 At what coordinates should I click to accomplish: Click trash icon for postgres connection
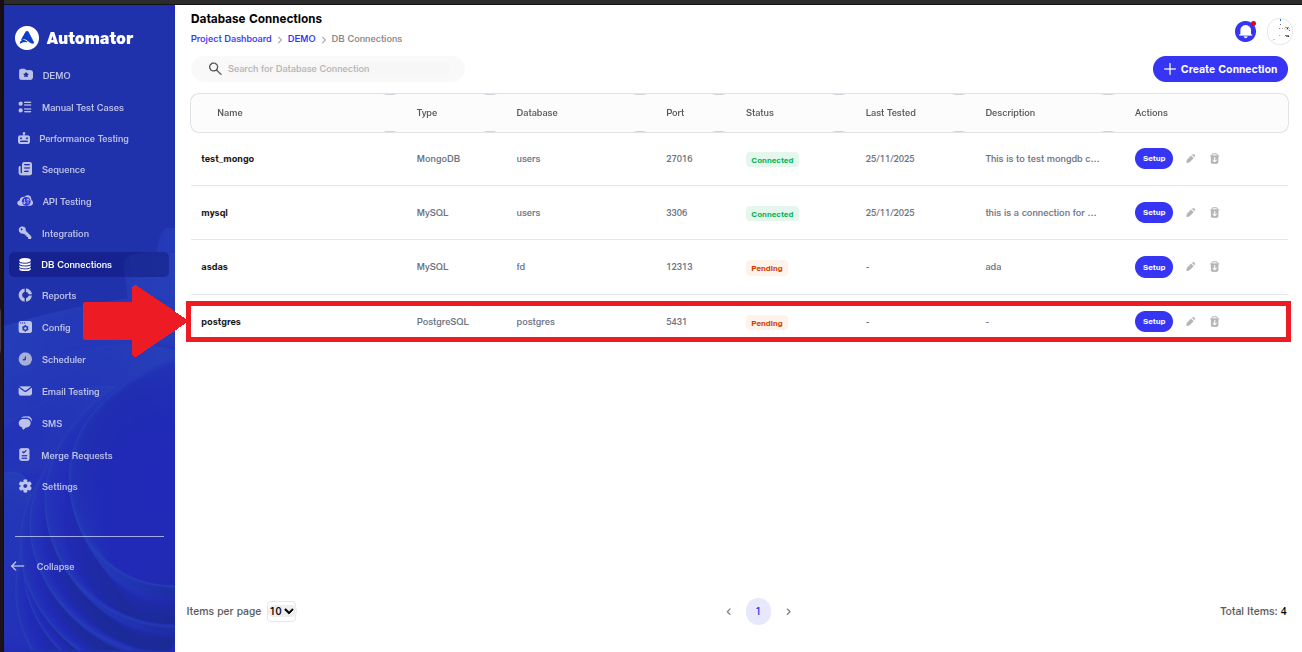coord(1214,322)
